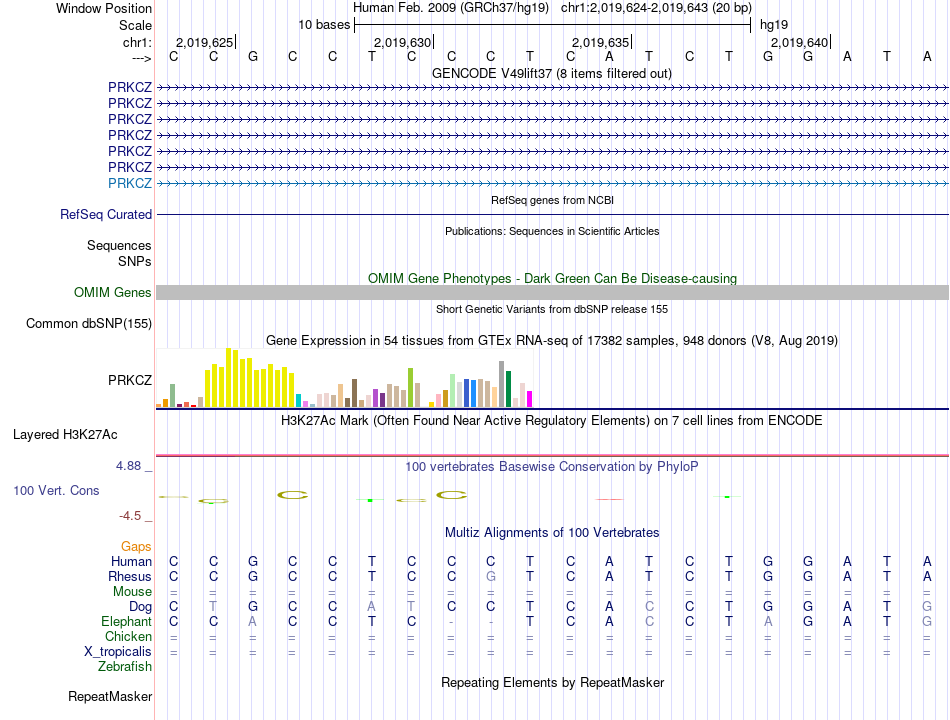Click the 2,019,630 position marker
The width and height of the screenshot is (950, 720).
point(404,42)
